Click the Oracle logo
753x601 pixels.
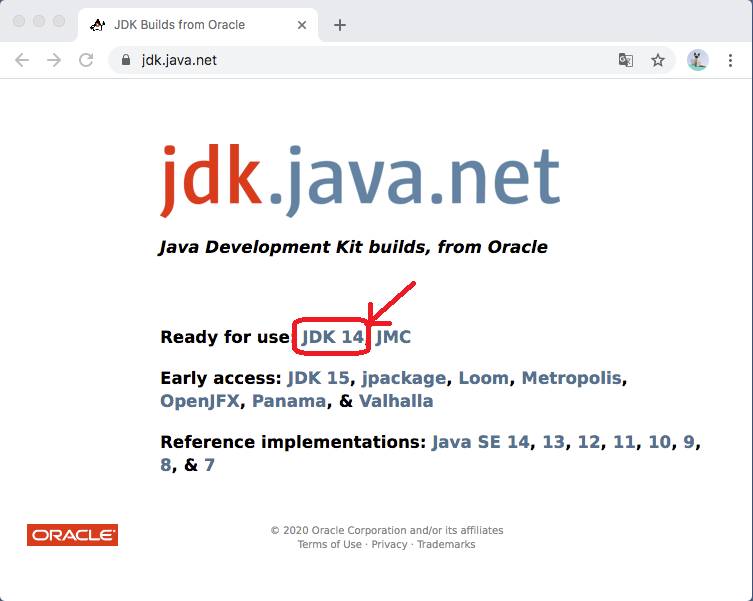72,536
